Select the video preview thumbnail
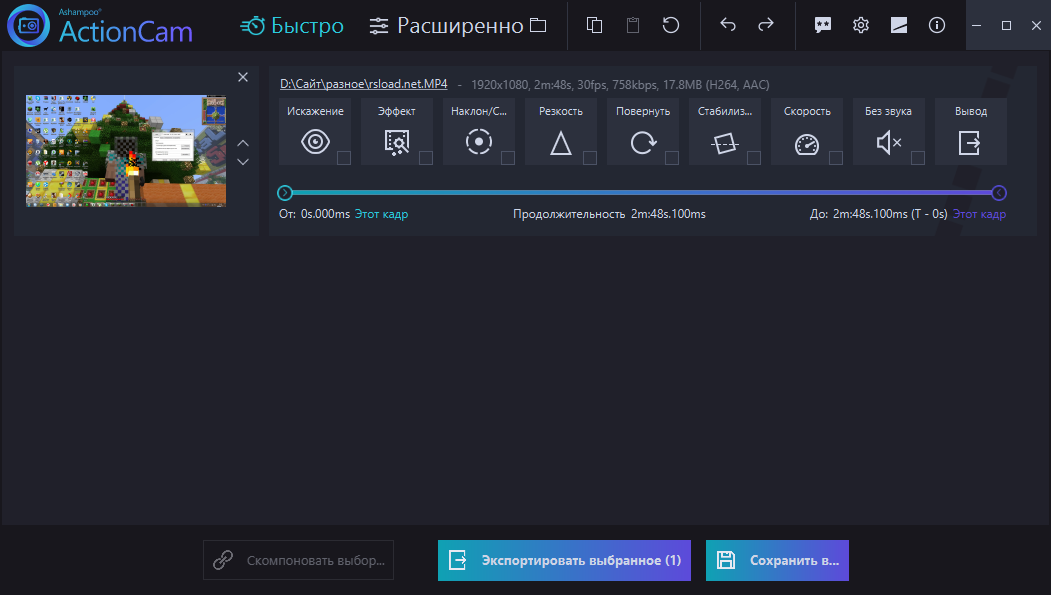This screenshot has width=1051, height=595. pyautogui.click(x=126, y=151)
